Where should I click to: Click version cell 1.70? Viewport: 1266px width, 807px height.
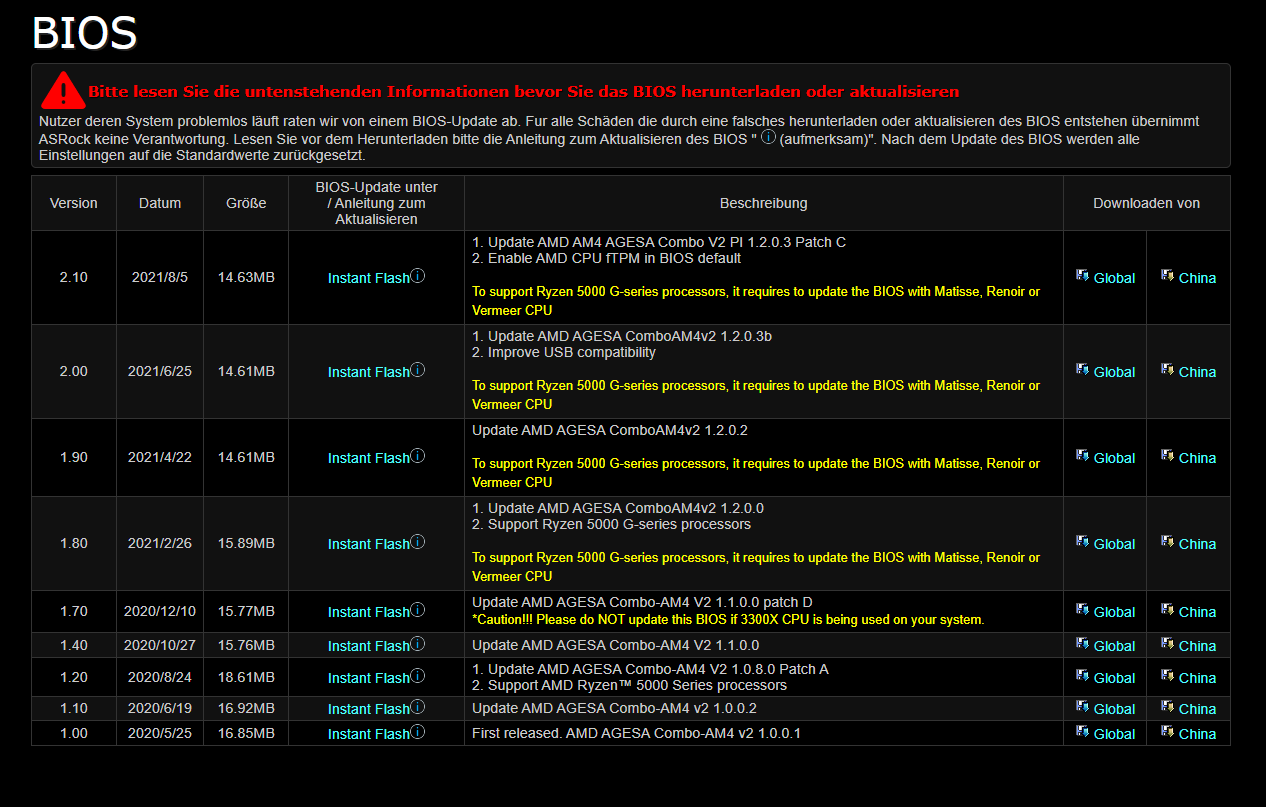click(74, 611)
